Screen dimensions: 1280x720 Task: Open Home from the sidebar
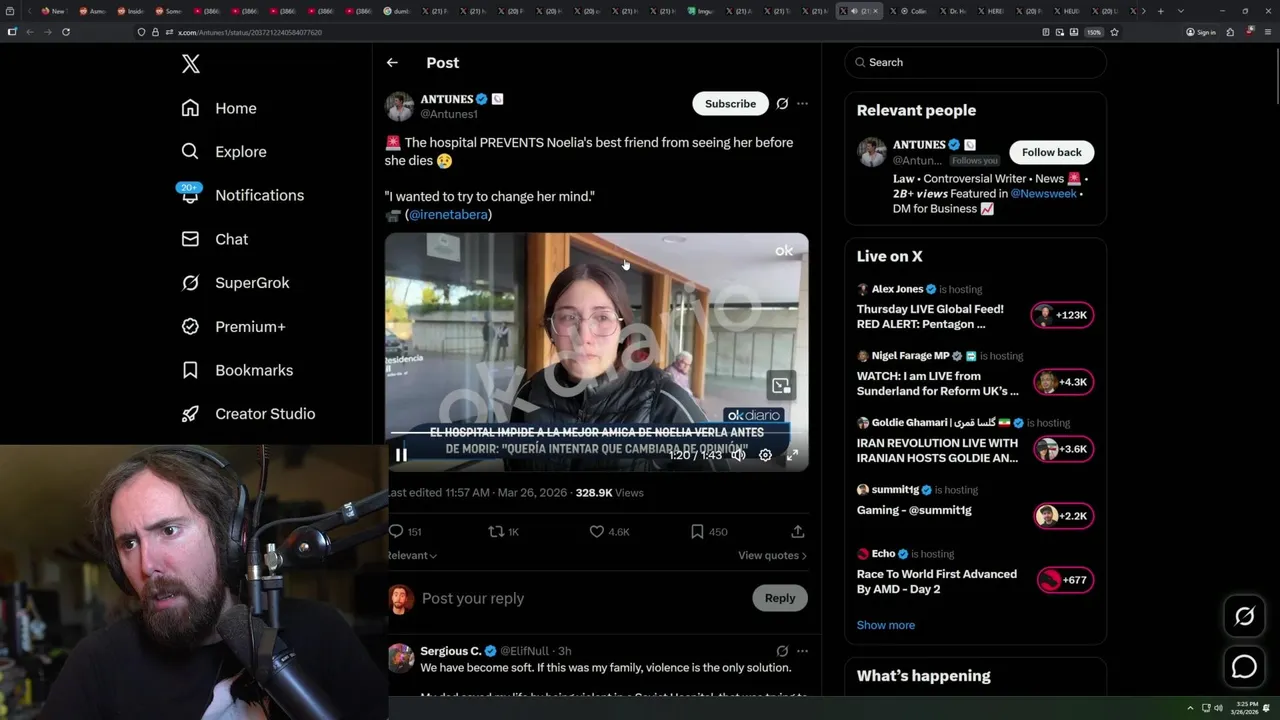(219, 108)
